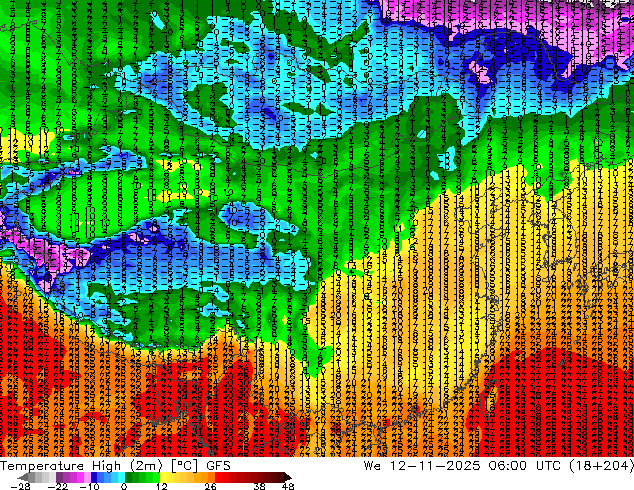Click the magenta swatch in the legend
Viewport: 634px width, 490px height.
(x=80, y=477)
